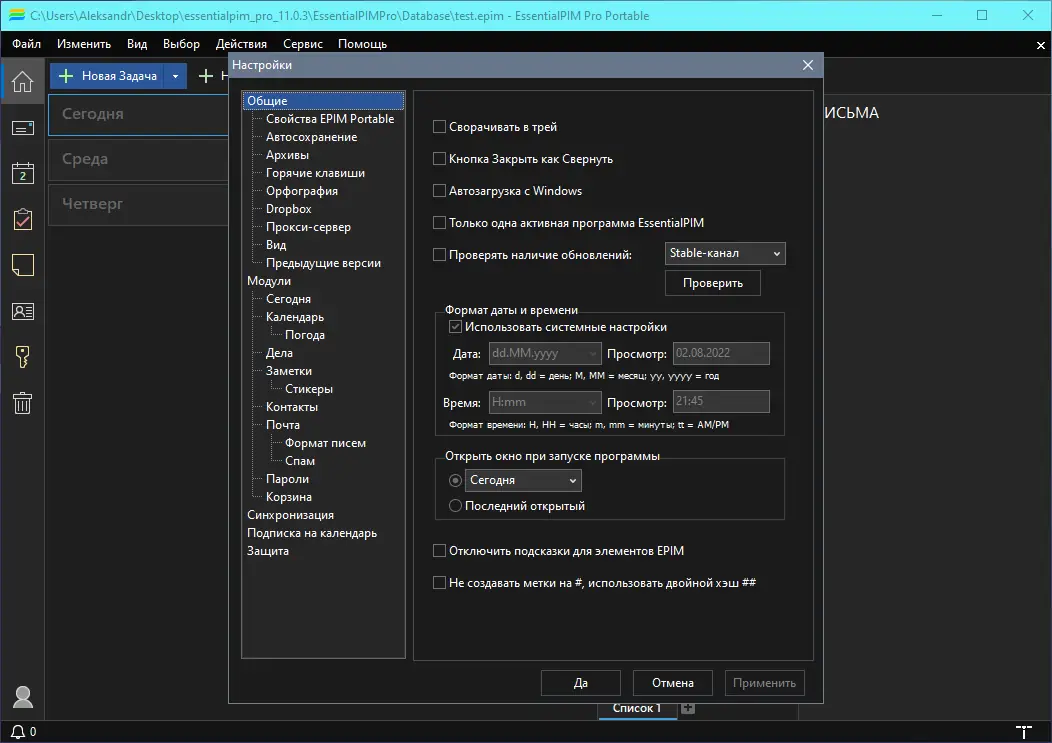Click the notification bell icon
Image resolution: width=1052 pixels, height=743 pixels.
click(18, 732)
